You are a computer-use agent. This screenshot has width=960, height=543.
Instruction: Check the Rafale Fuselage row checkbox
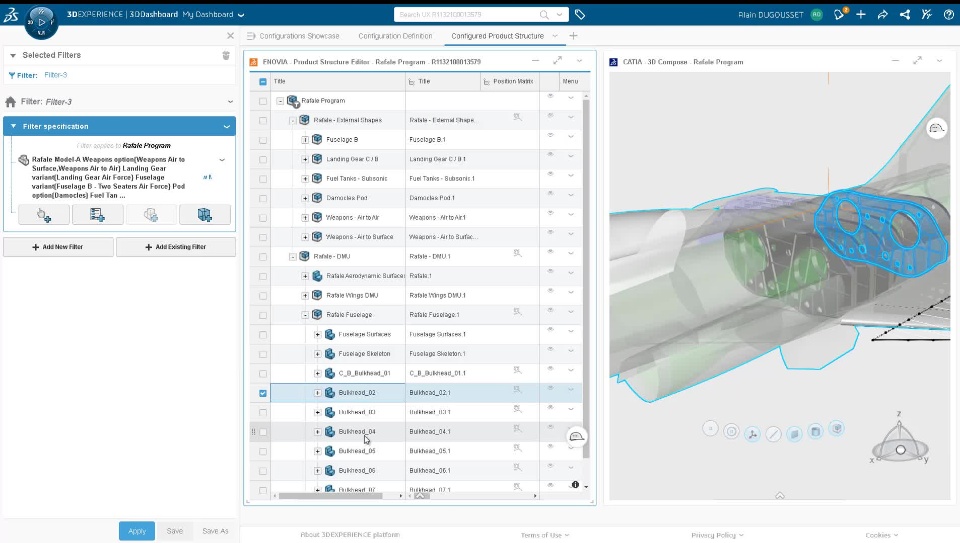(x=263, y=315)
